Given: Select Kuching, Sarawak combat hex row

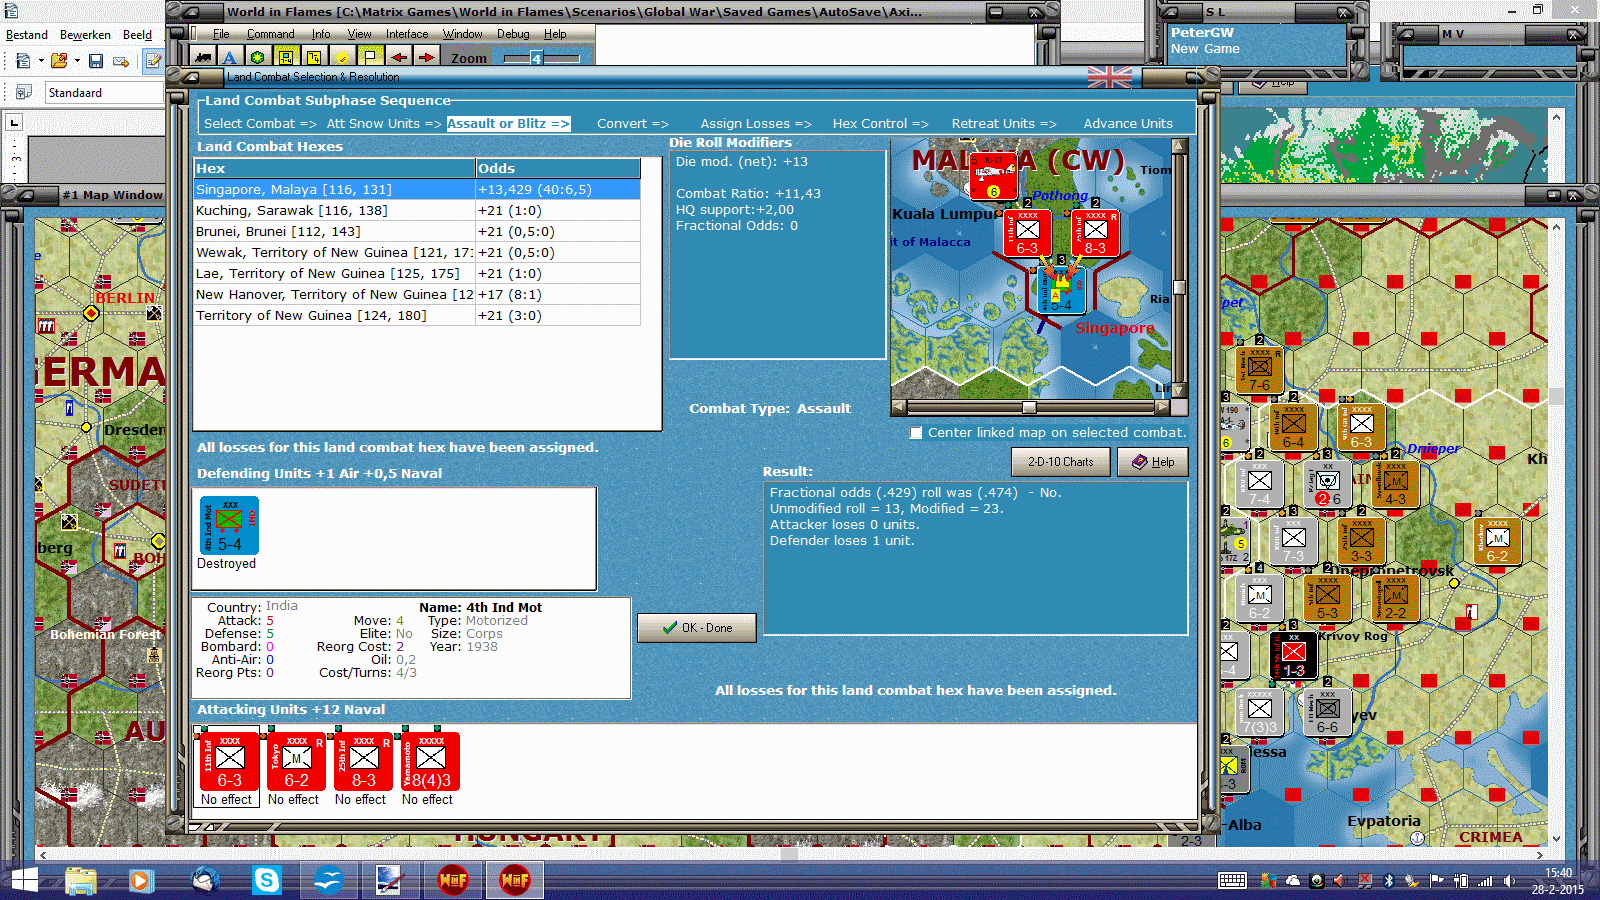Looking at the screenshot, I should pyautogui.click(x=417, y=211).
